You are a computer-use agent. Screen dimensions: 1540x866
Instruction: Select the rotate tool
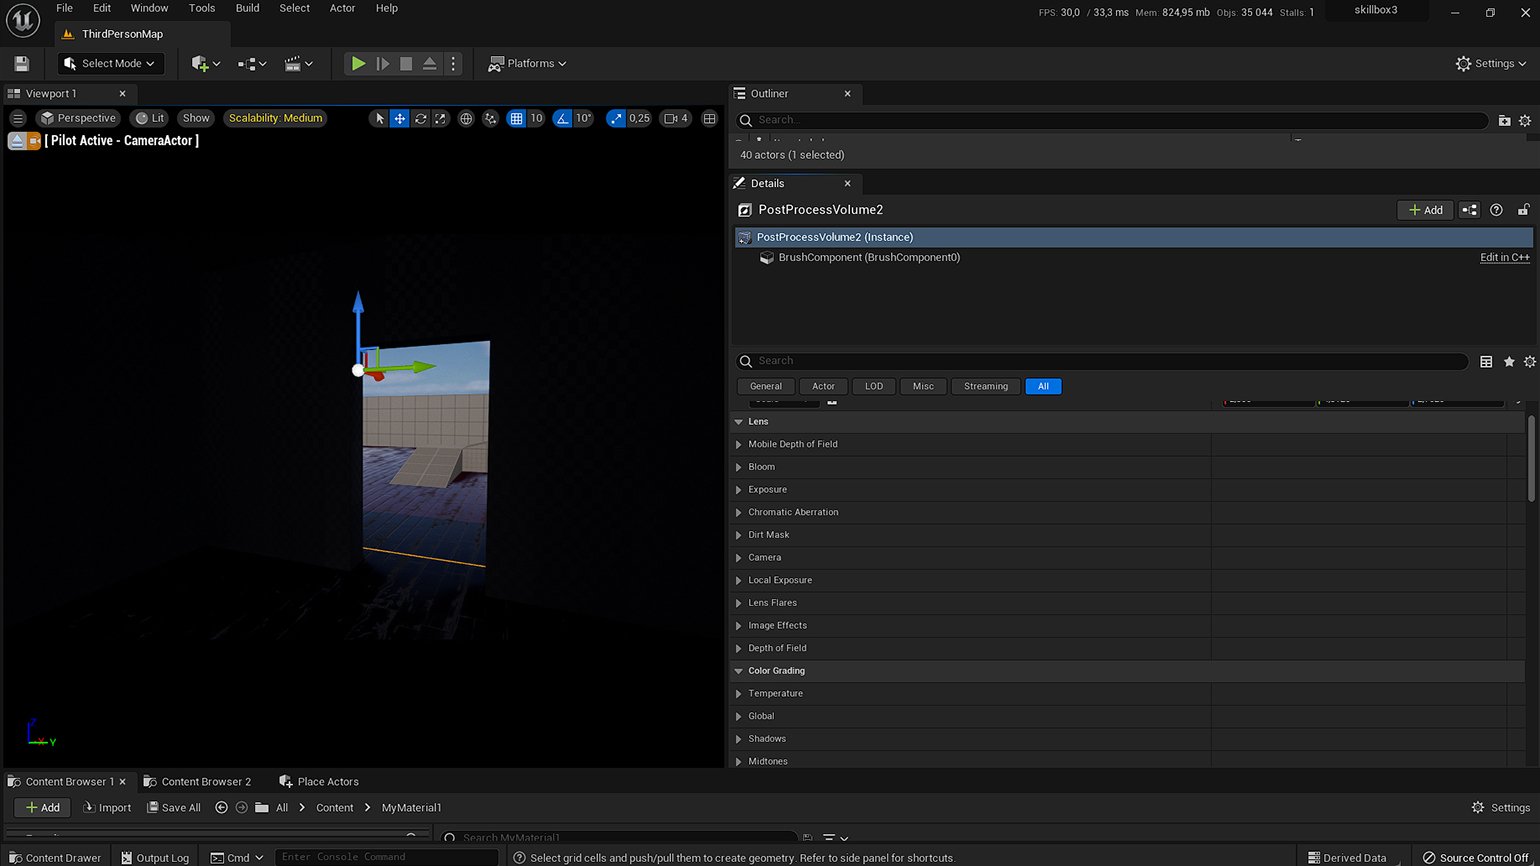coord(421,118)
